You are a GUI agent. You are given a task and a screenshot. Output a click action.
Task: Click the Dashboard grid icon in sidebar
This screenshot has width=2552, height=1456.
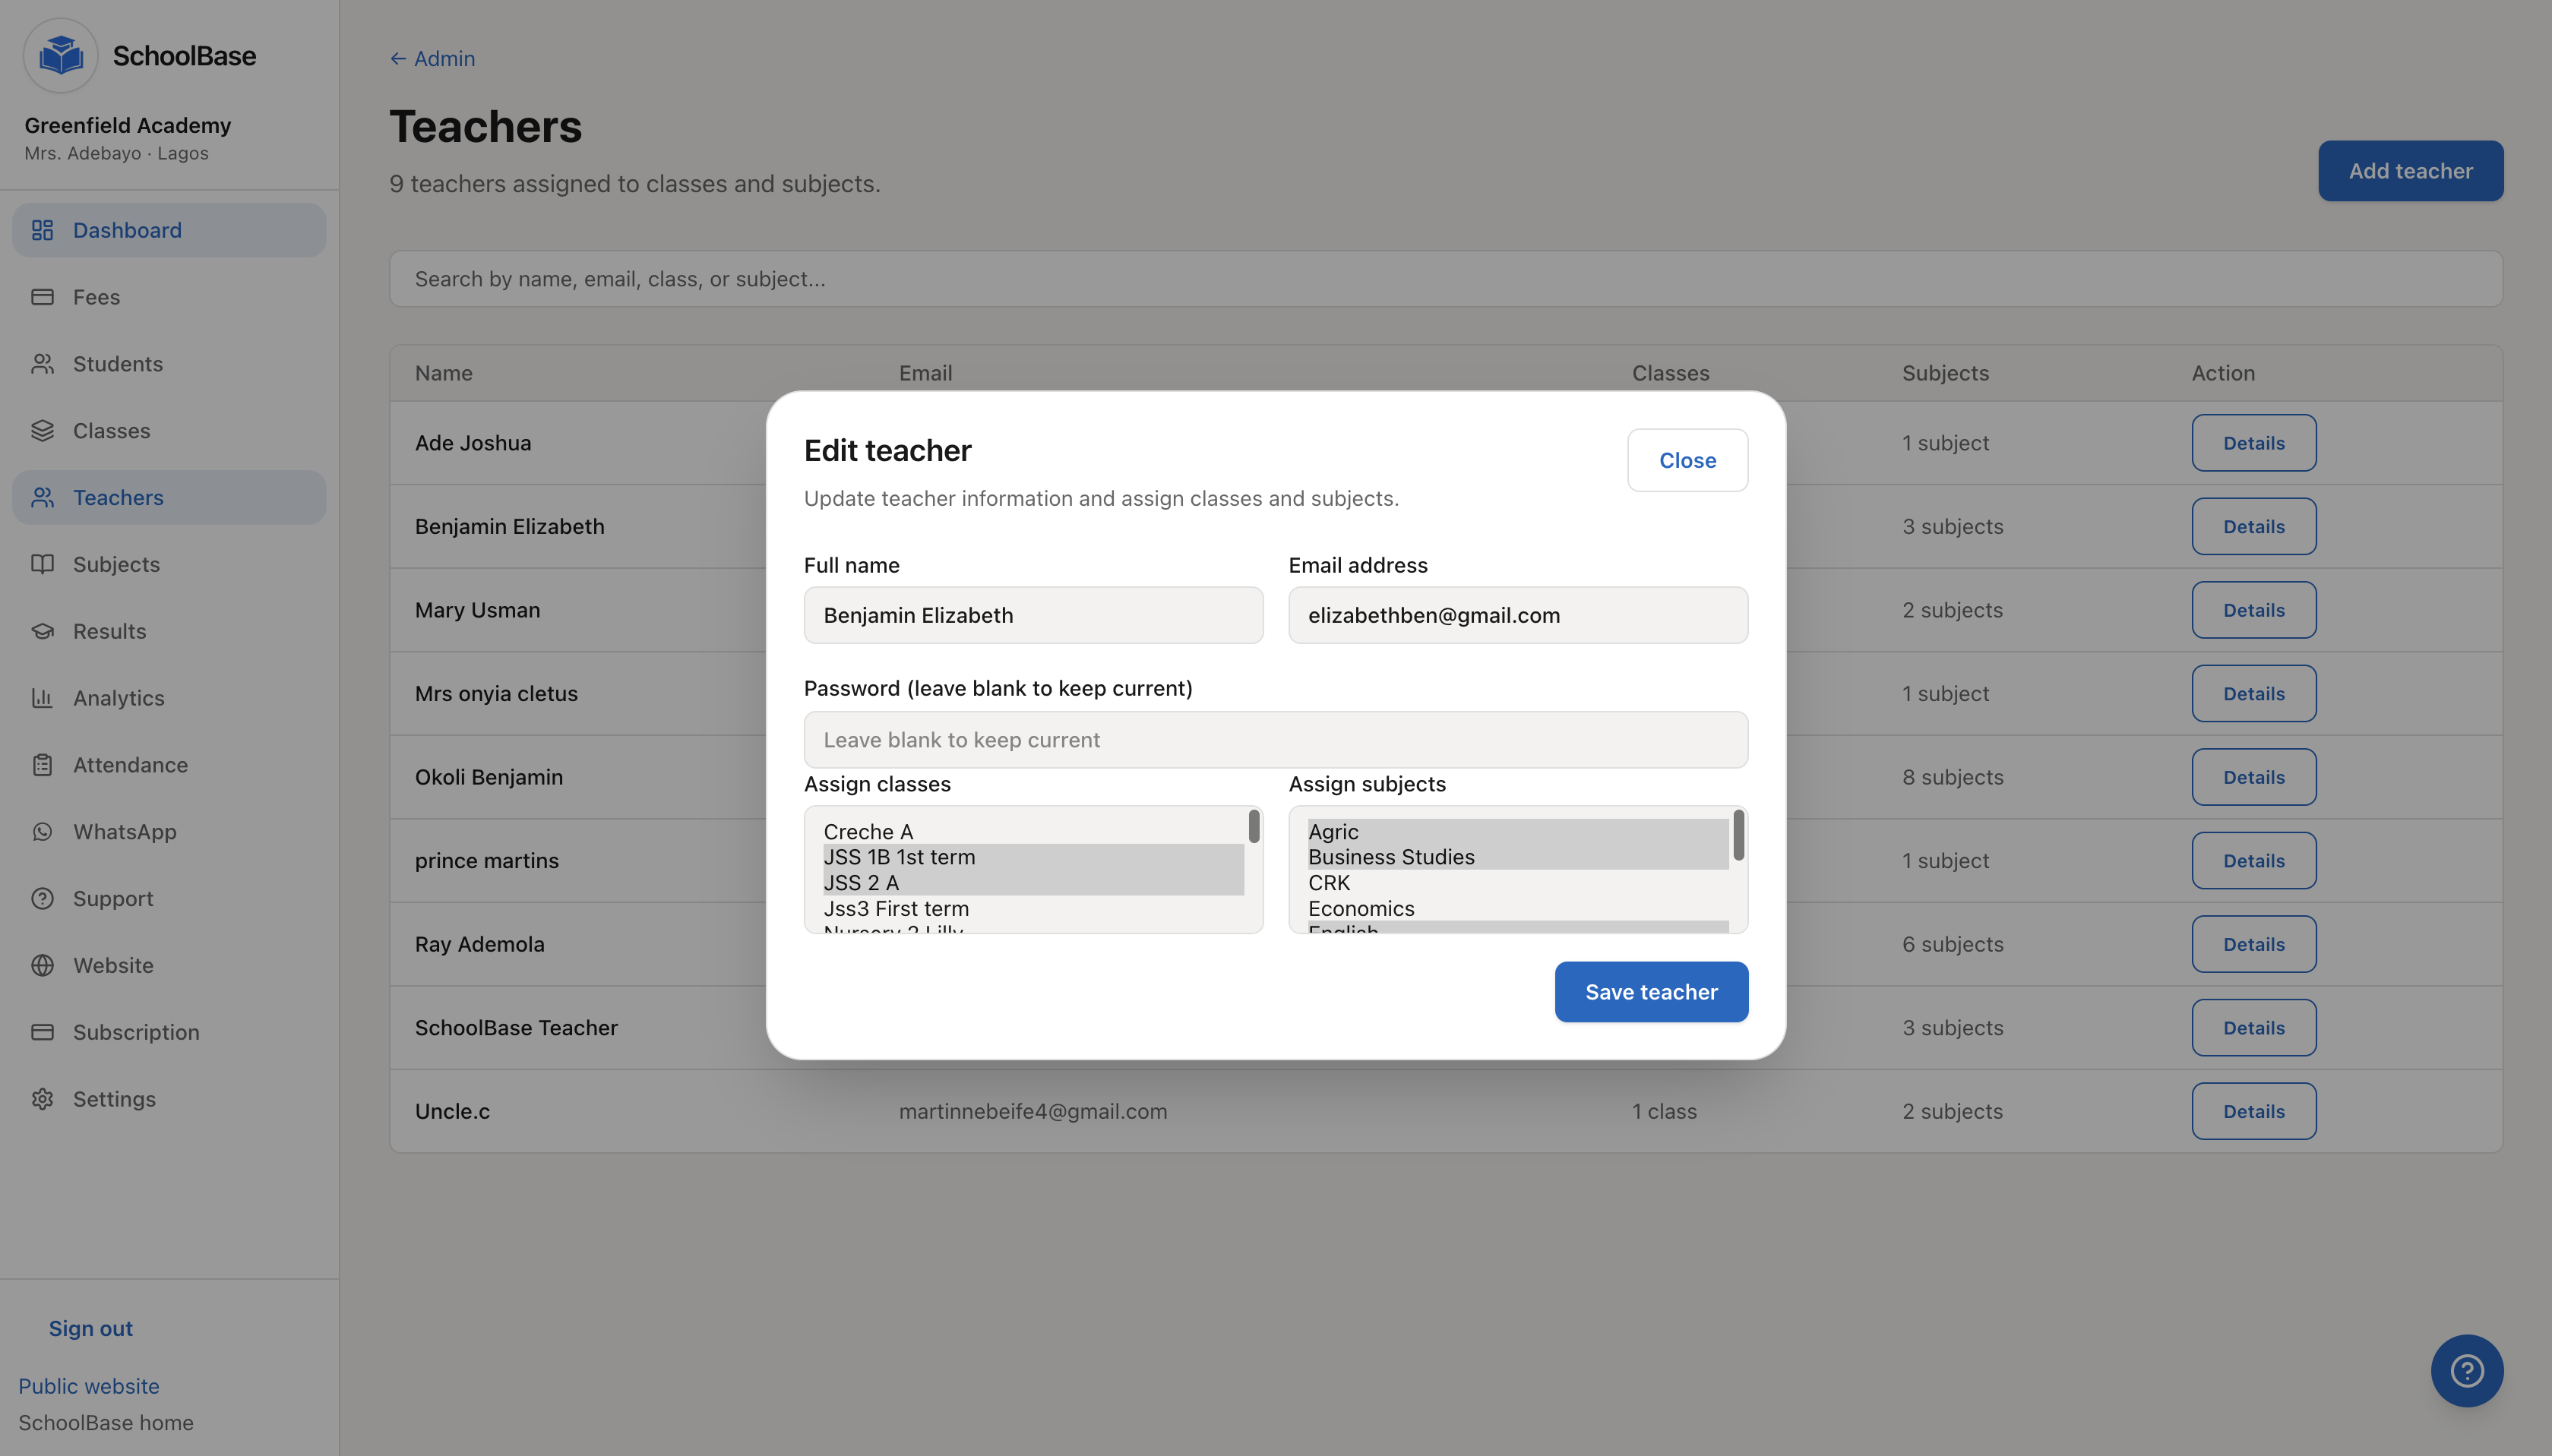tap(42, 230)
